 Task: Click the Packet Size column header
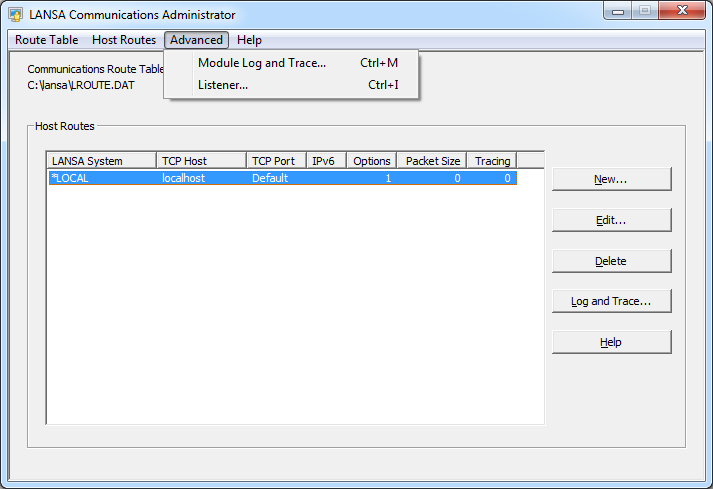coord(432,161)
